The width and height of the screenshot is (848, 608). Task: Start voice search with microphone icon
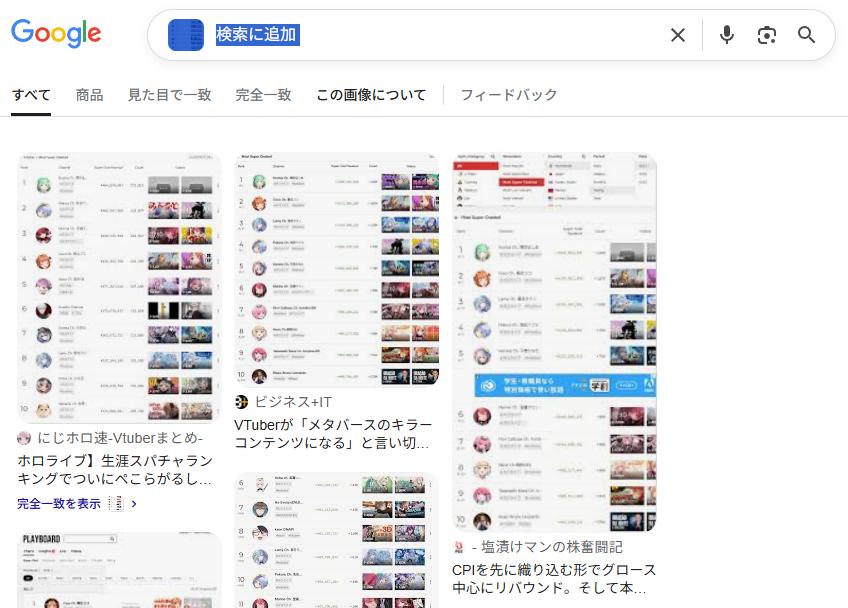coord(727,35)
